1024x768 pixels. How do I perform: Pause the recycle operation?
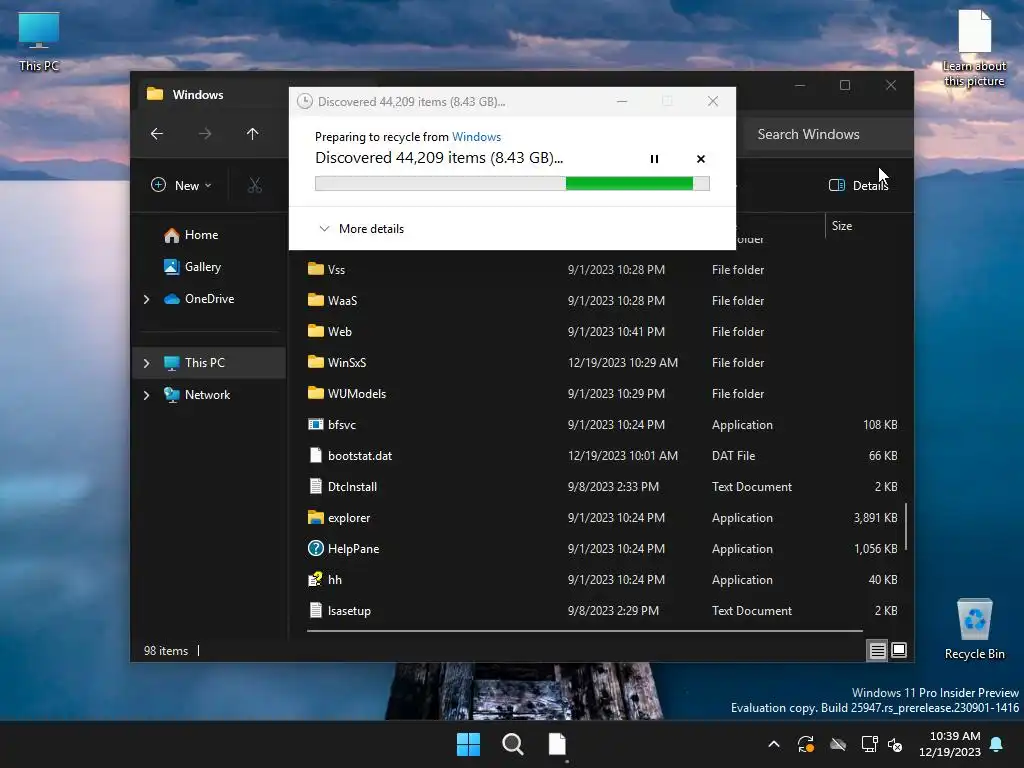[654, 159]
